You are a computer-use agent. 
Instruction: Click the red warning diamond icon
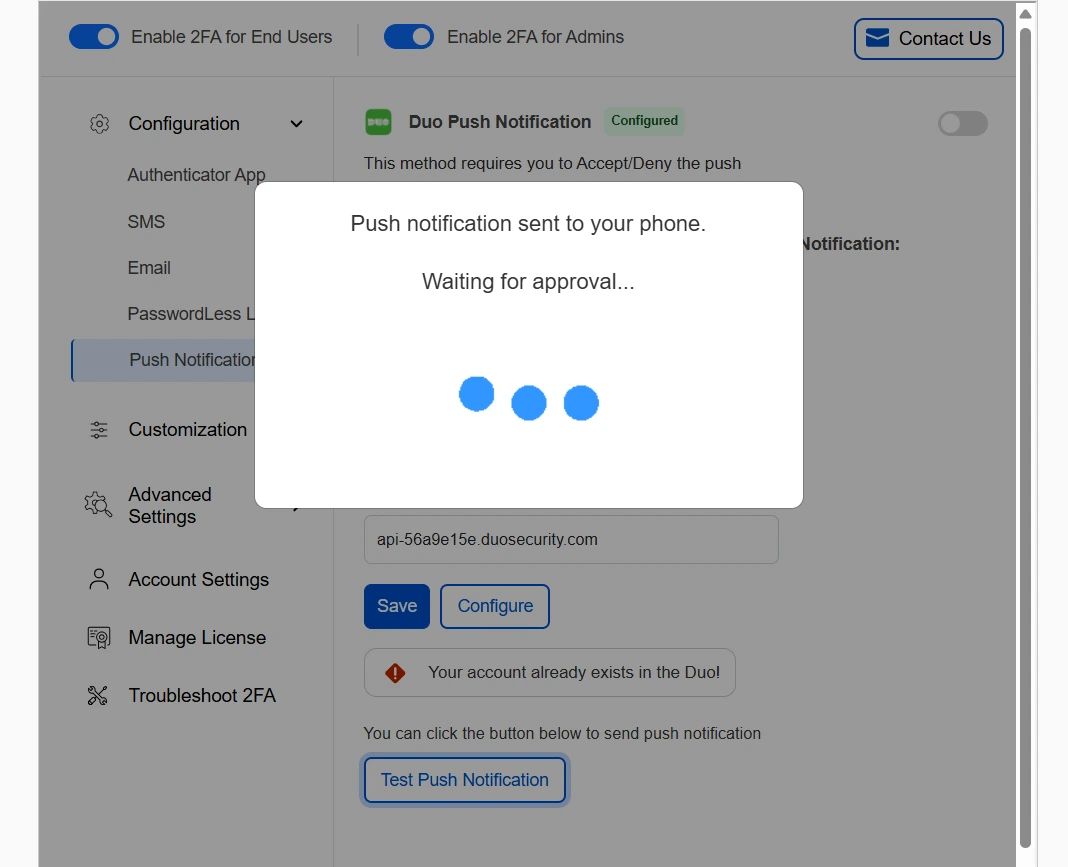point(395,673)
